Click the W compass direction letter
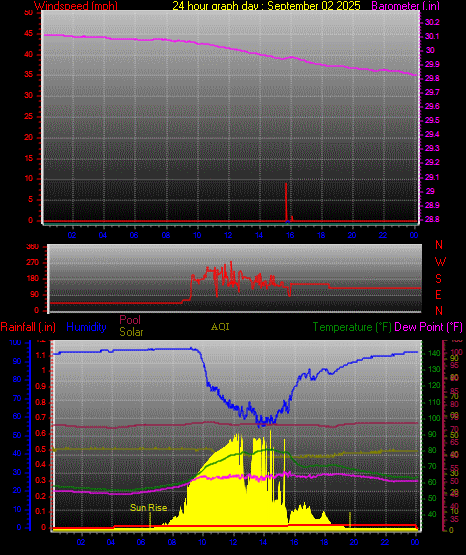The height and width of the screenshot is (555, 466). [440, 262]
